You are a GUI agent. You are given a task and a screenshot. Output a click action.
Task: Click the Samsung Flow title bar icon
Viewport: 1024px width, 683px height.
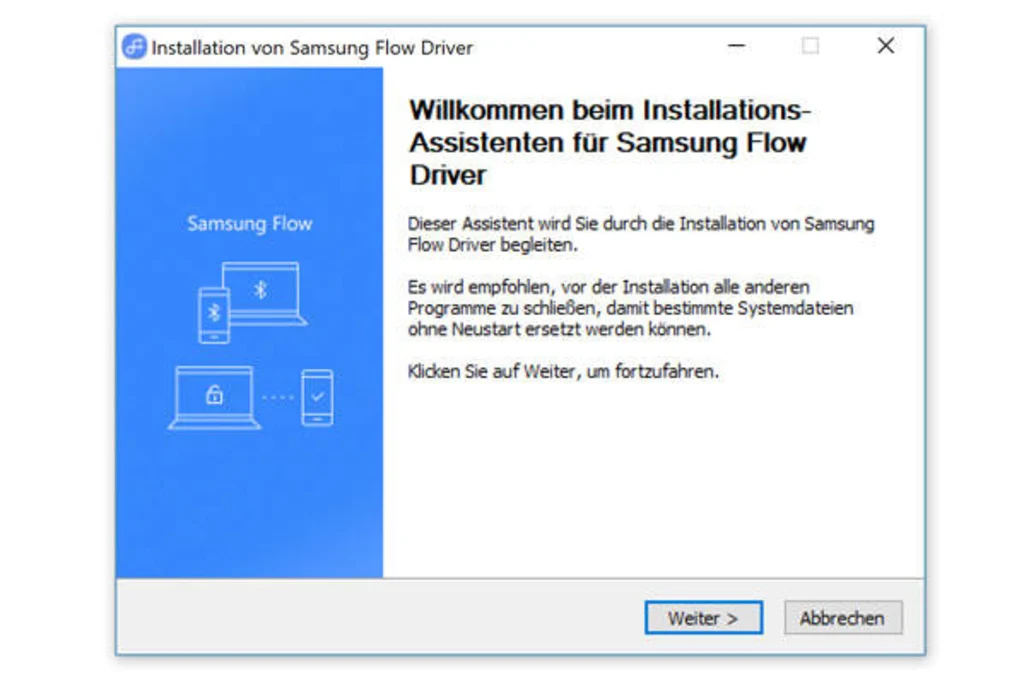pyautogui.click(x=135, y=47)
